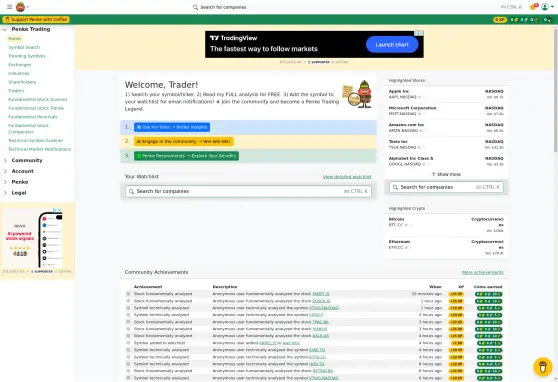Open Symbol Search in the sidebar

point(24,47)
